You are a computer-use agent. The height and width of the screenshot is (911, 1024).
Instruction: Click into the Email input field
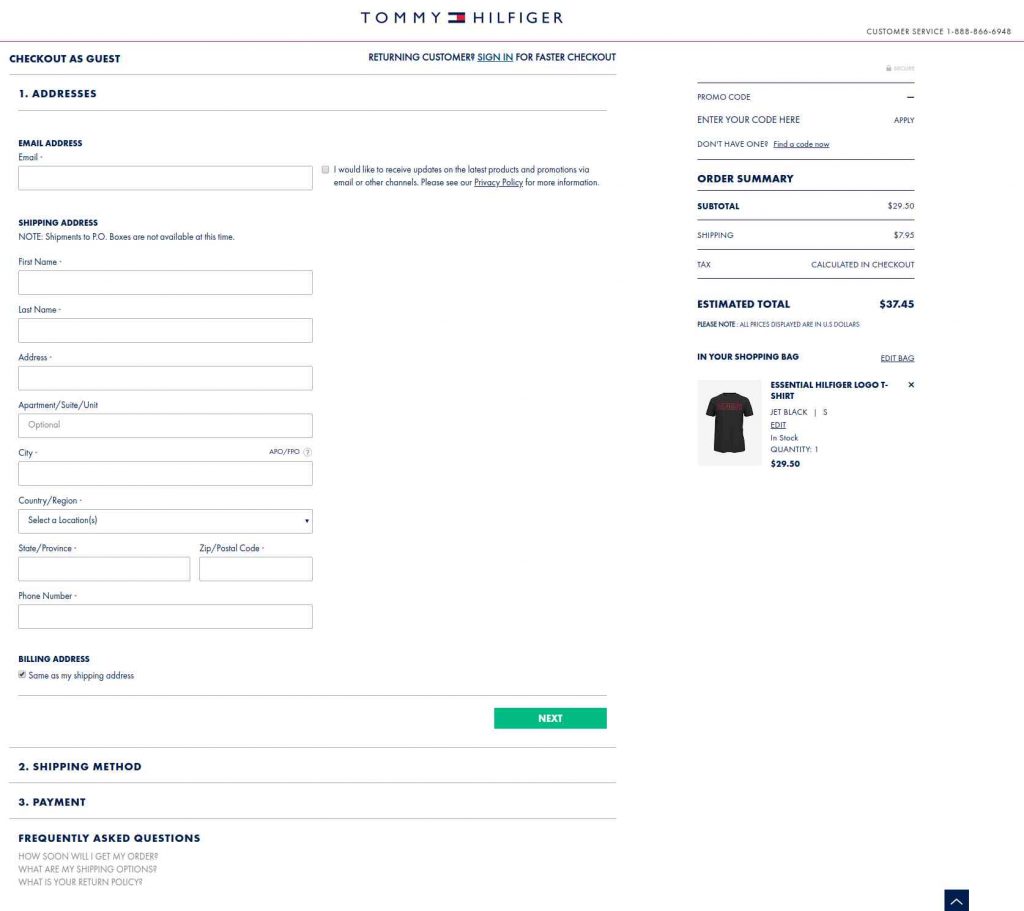[165, 178]
